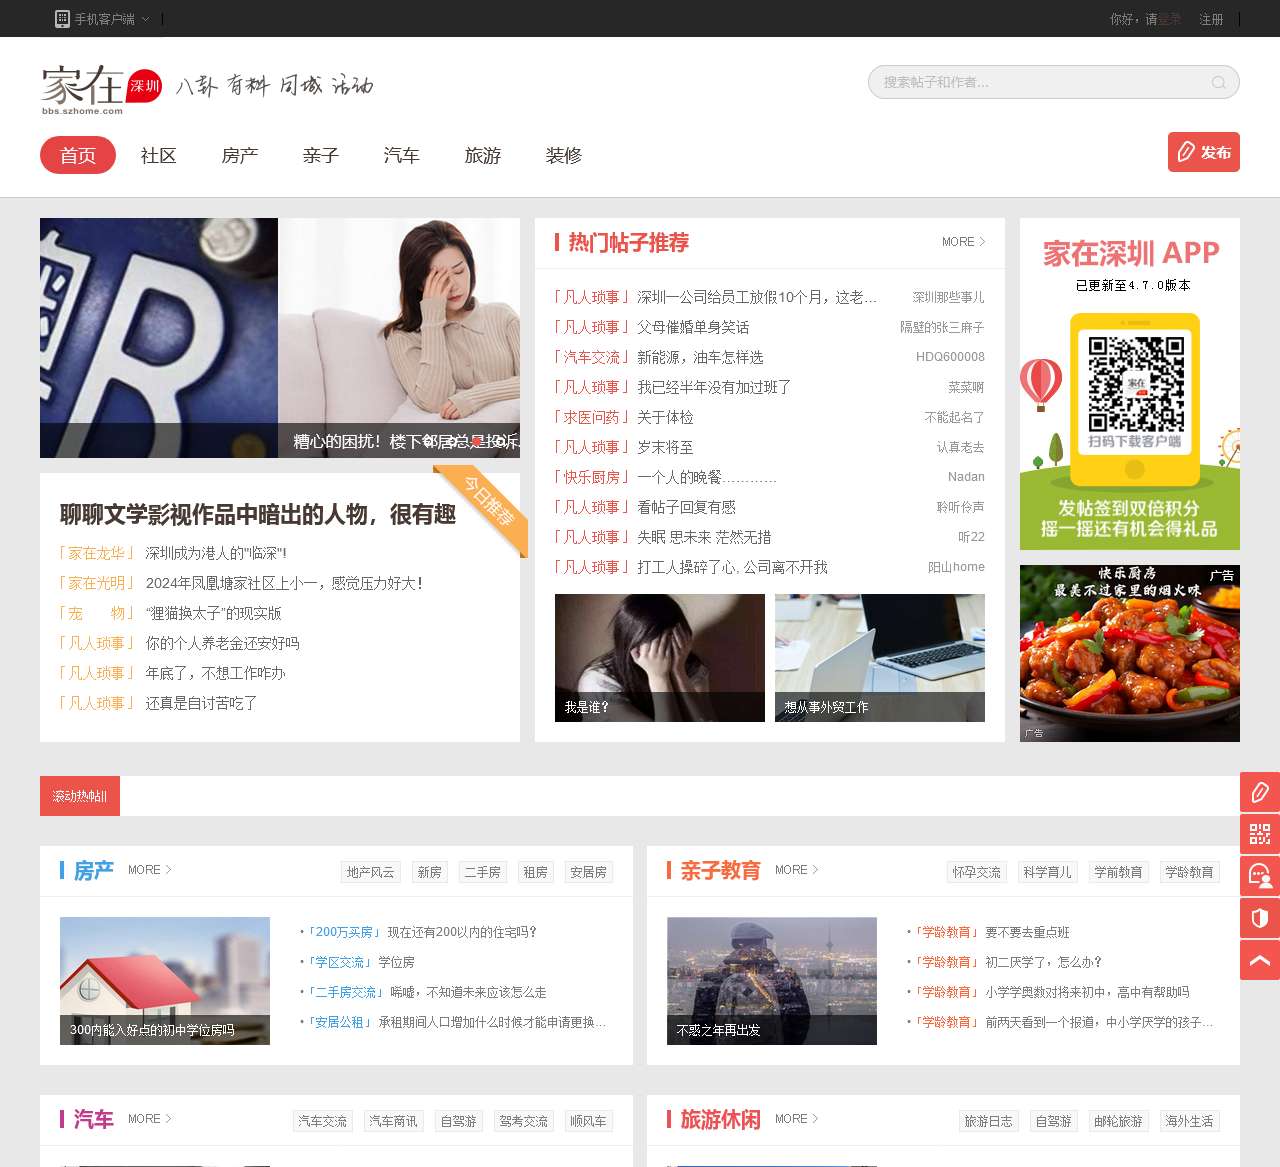Click the 滚动热帖 red label
The width and height of the screenshot is (1280, 1167).
click(x=80, y=796)
